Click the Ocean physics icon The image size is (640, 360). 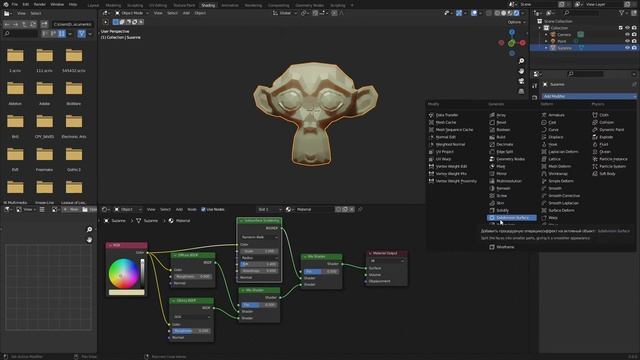pyautogui.click(x=595, y=152)
